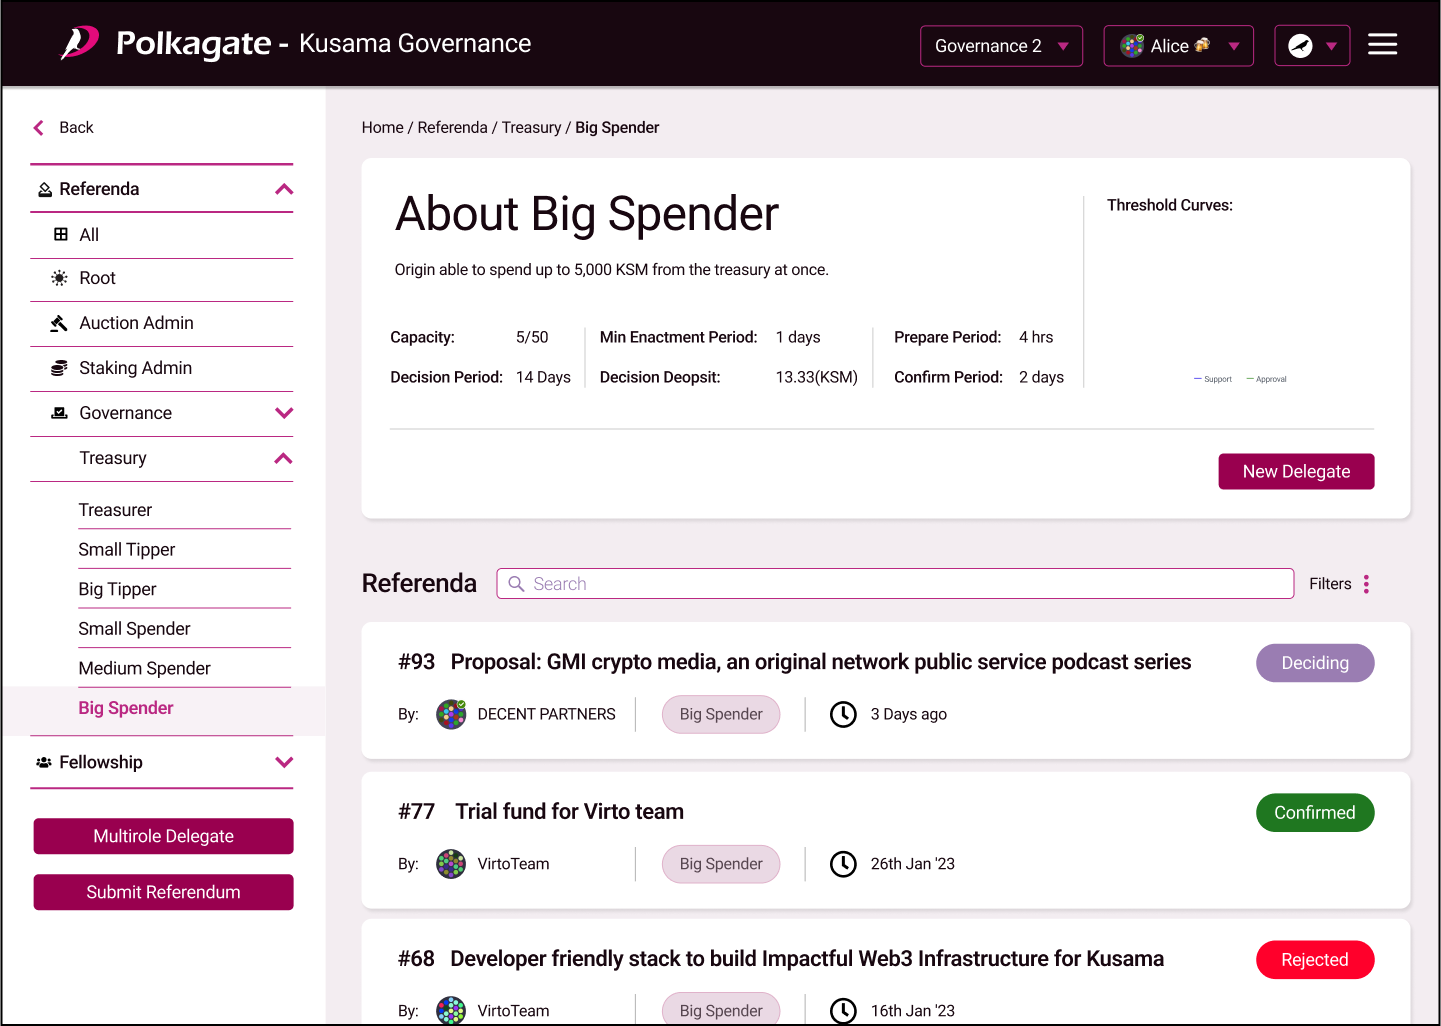Viewport: 1441px width, 1026px height.
Task: Click clock icon beside 26th Jan '23
Action: (x=843, y=864)
